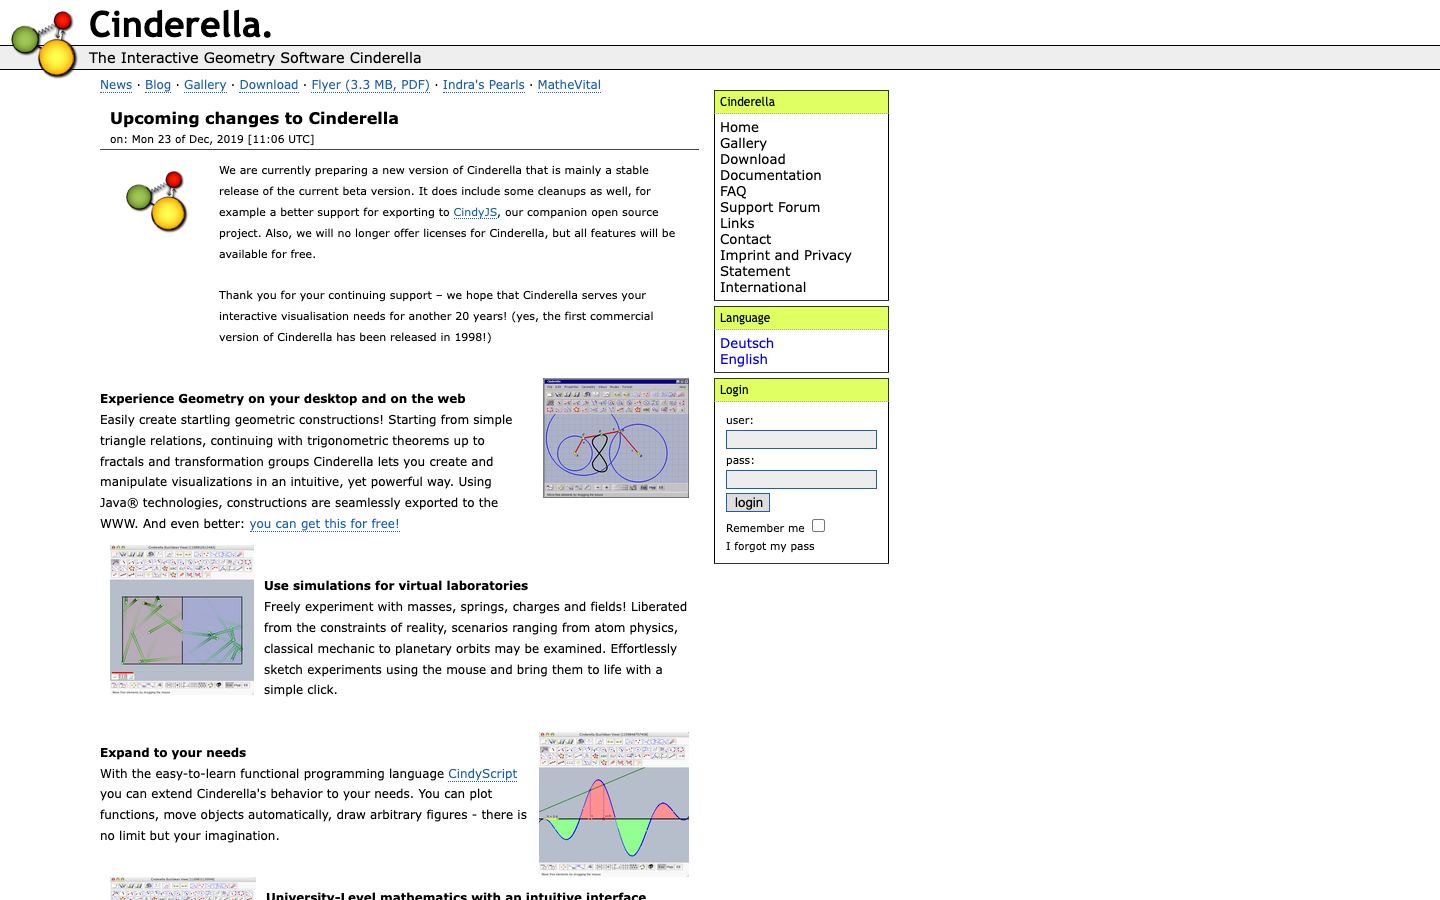
Task: Click the three-ball logo beside the news post
Action: pos(157,201)
